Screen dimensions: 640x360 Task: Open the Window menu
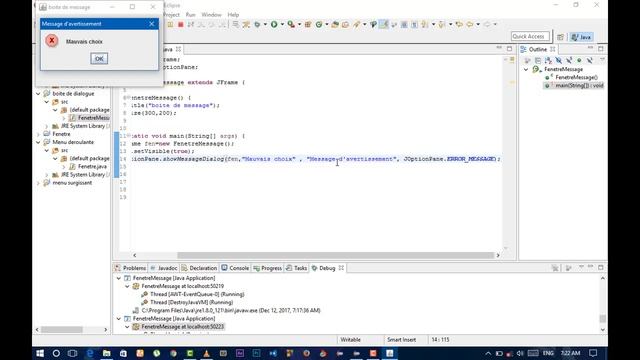pos(211,15)
